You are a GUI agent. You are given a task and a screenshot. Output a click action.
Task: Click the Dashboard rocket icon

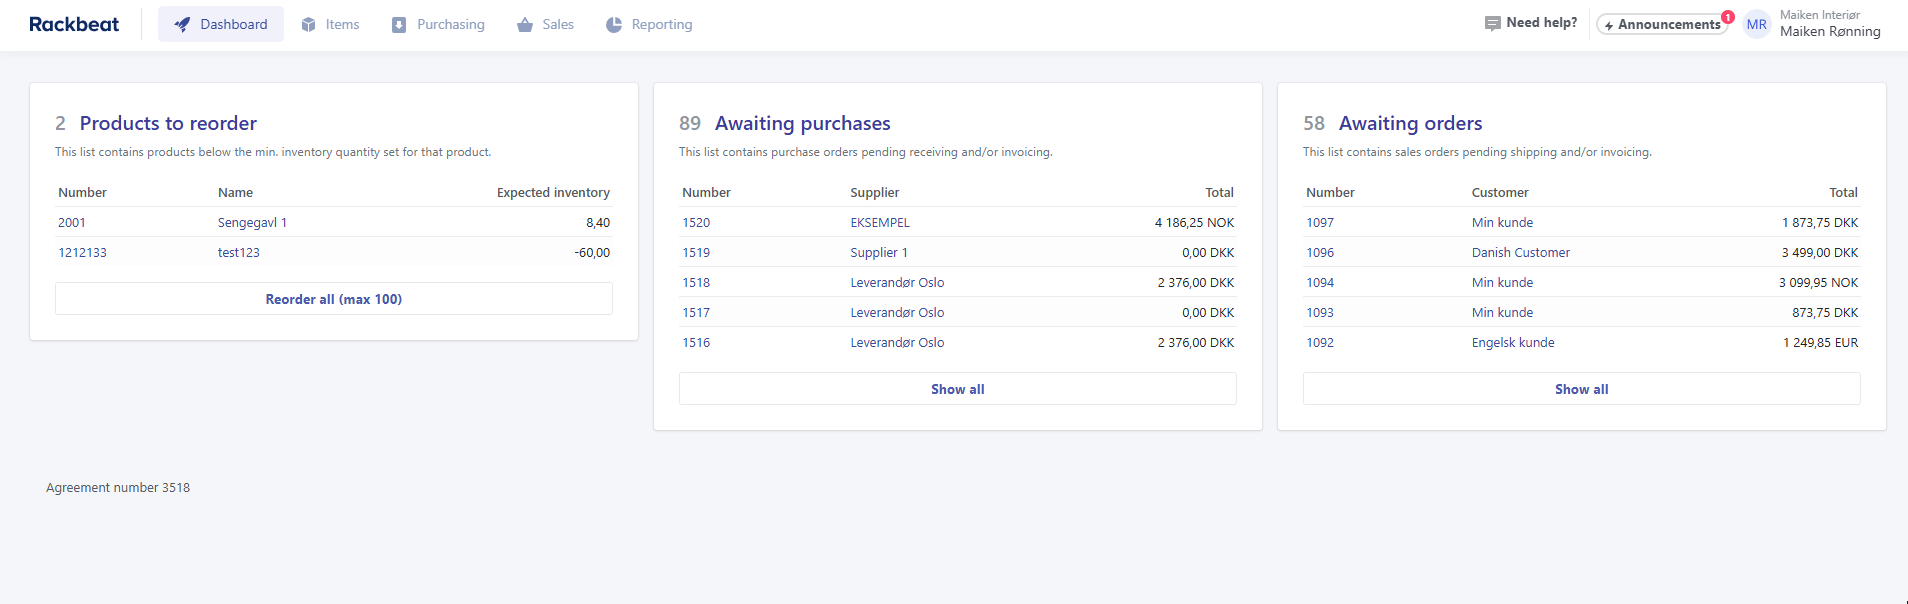tap(182, 25)
